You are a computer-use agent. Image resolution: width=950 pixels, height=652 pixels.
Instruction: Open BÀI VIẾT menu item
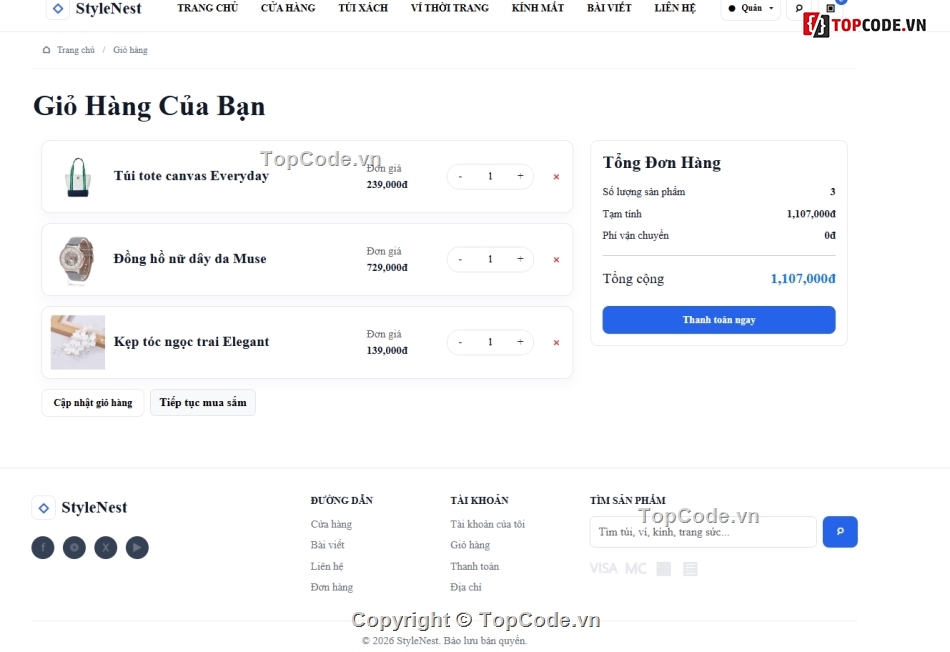(x=609, y=8)
